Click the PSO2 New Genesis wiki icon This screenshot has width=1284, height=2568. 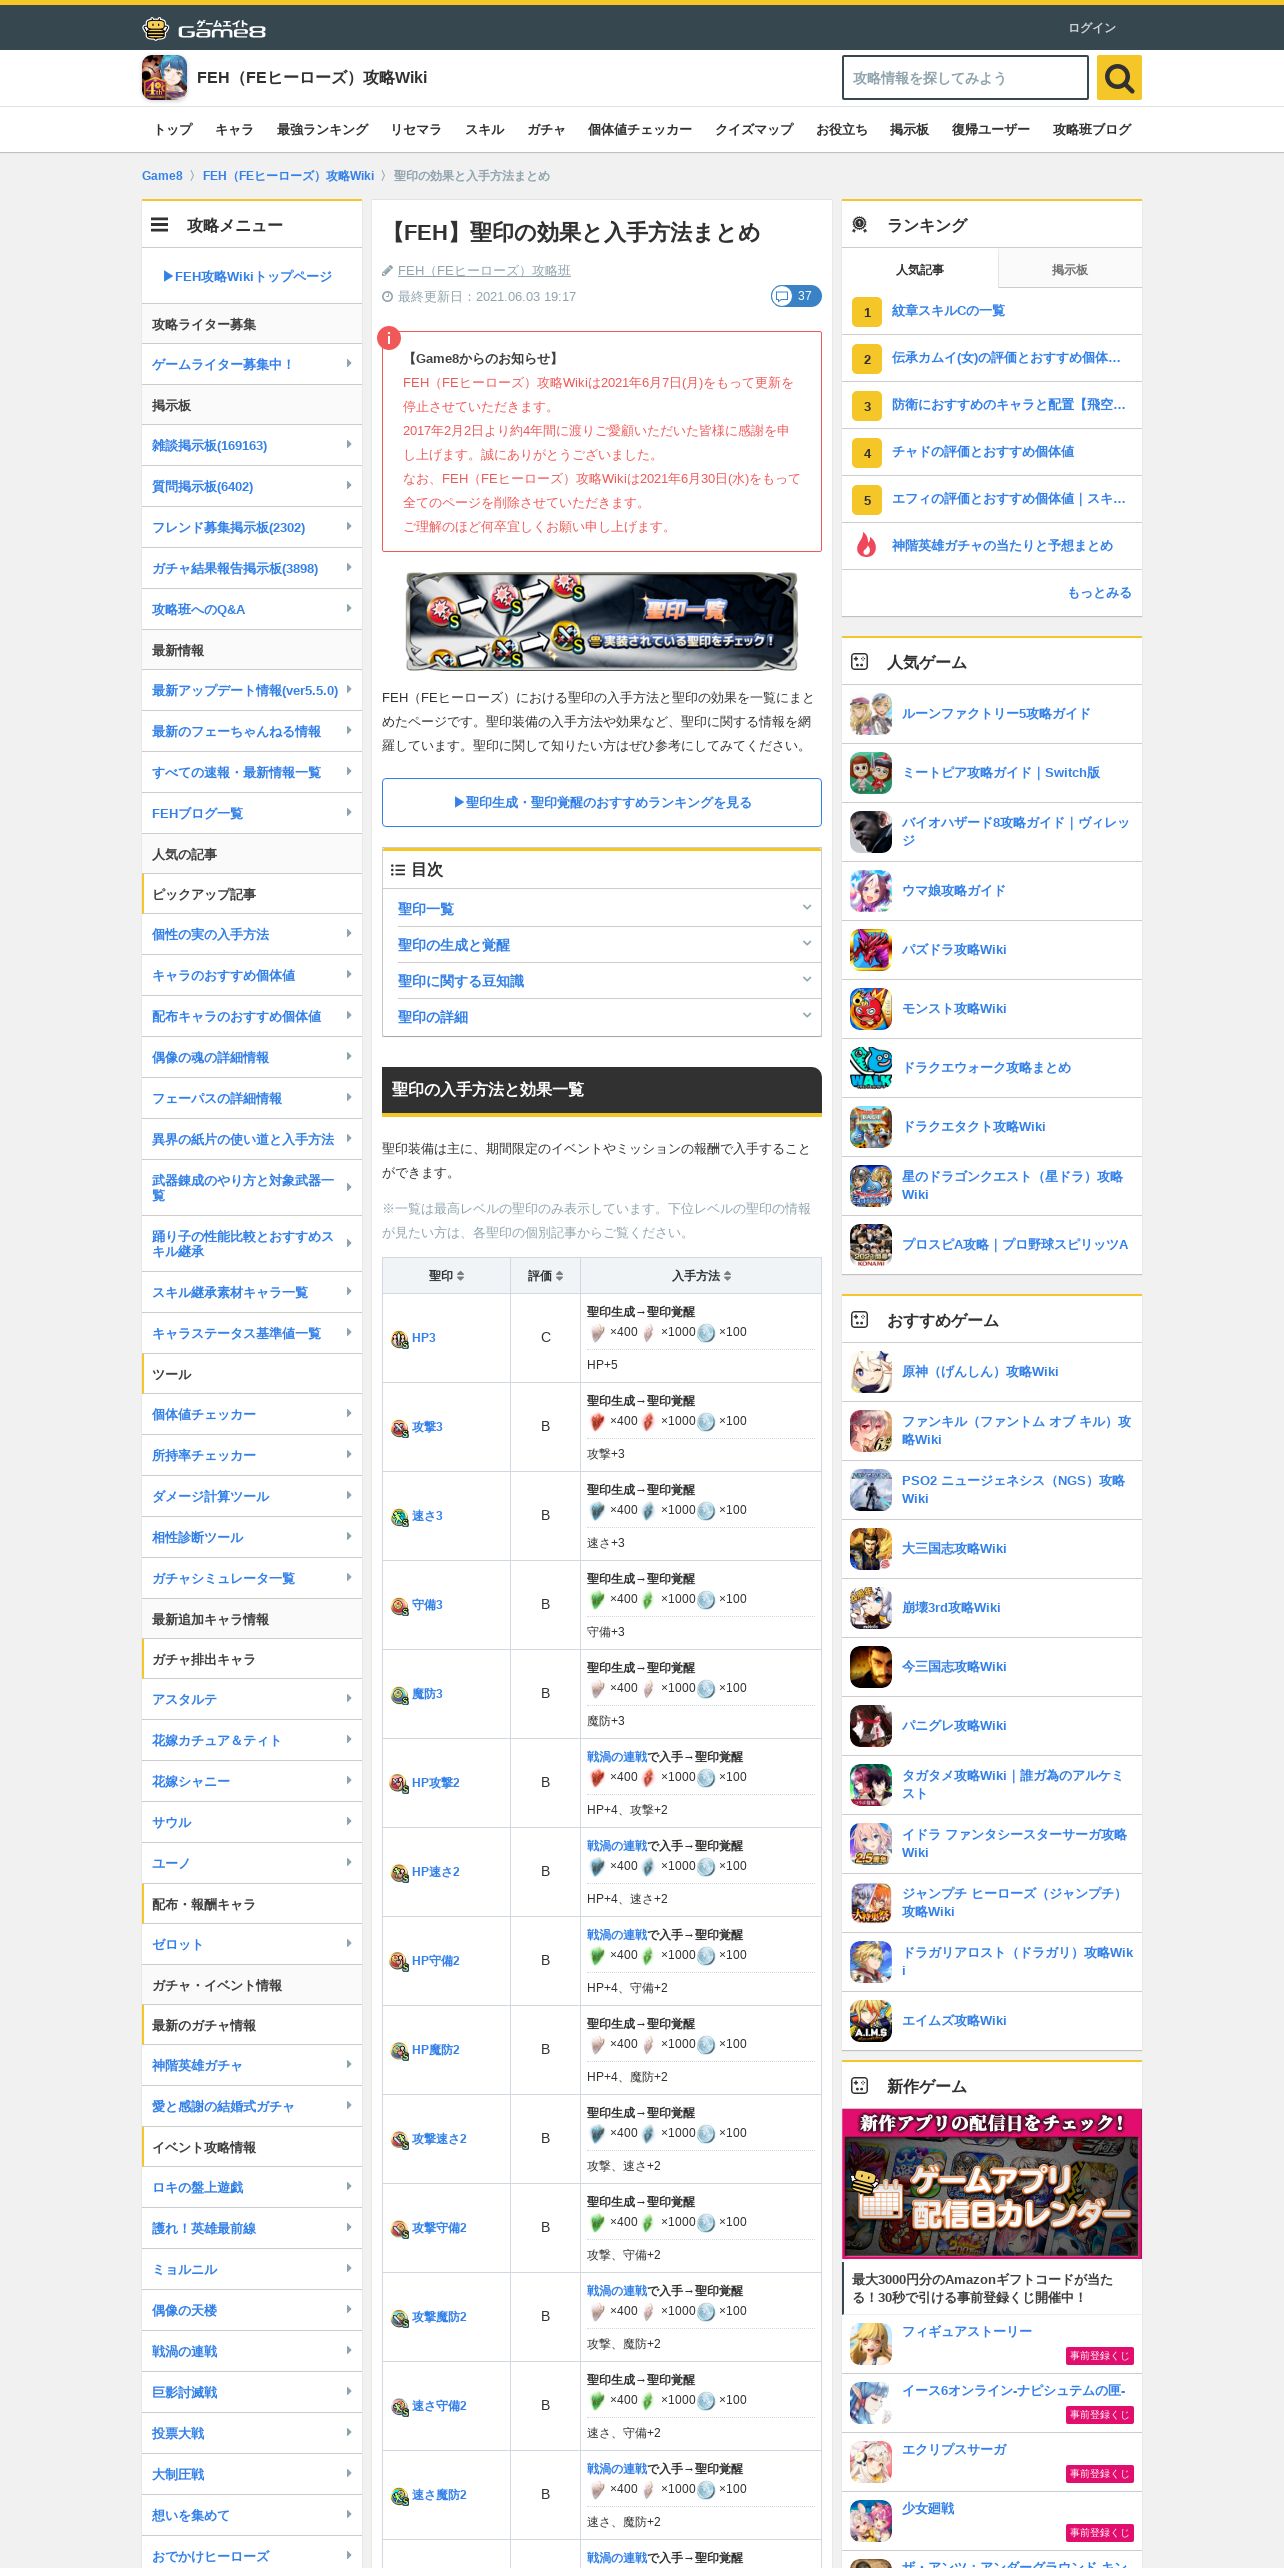coord(871,1490)
